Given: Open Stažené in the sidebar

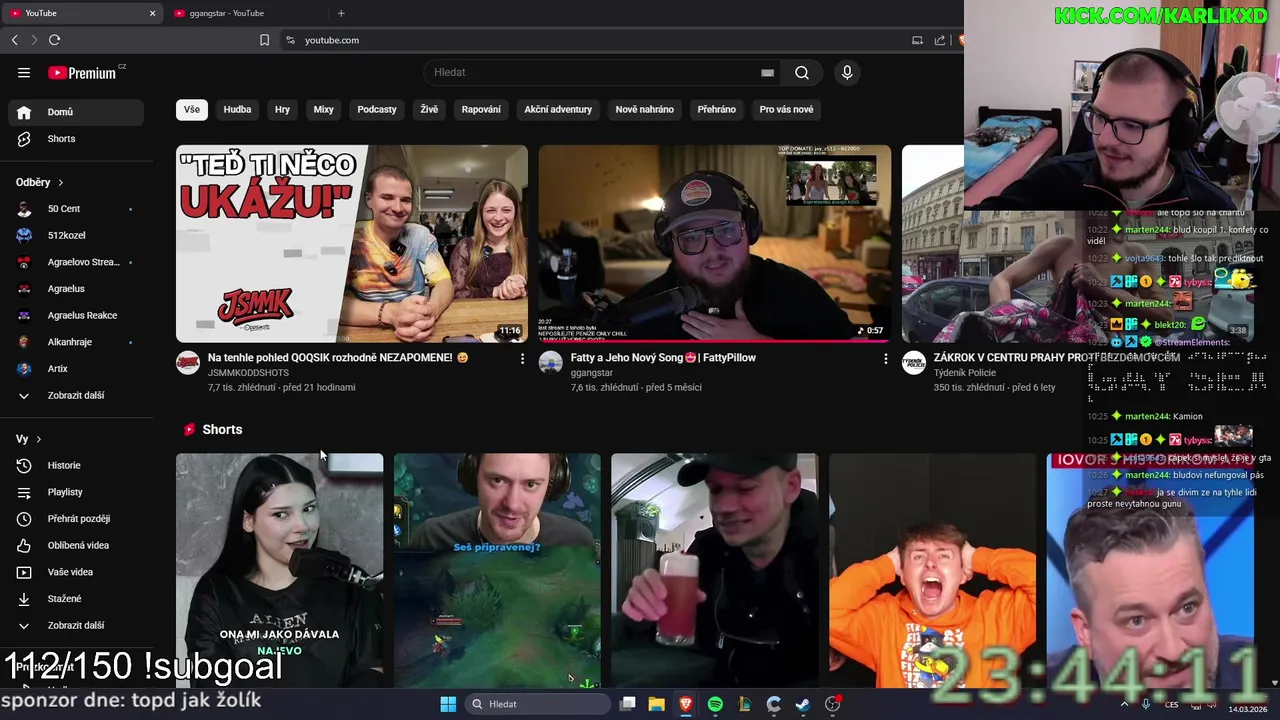Looking at the screenshot, I should click(76, 598).
